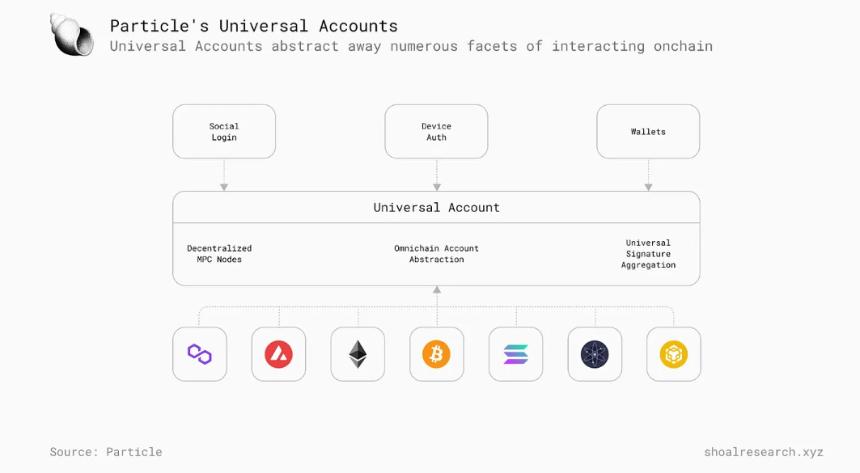Select the Cosmos atom icon

tap(595, 354)
